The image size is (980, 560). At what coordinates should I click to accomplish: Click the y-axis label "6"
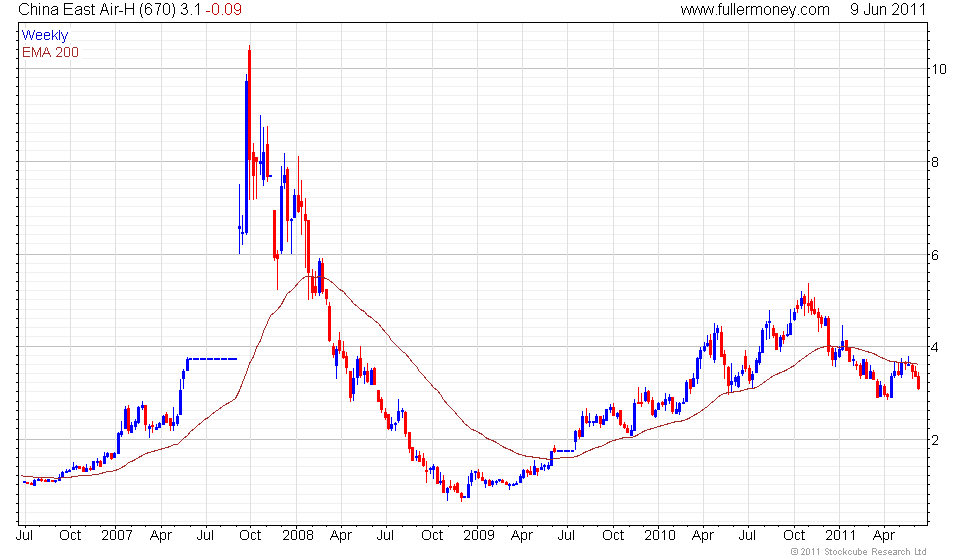tap(935, 255)
